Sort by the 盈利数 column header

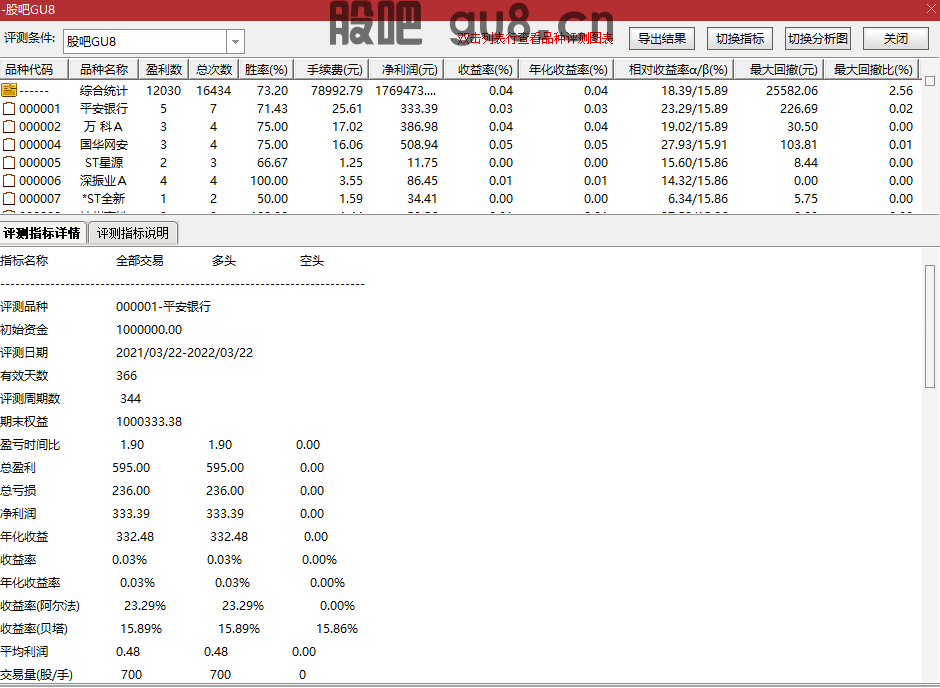[x=164, y=70]
